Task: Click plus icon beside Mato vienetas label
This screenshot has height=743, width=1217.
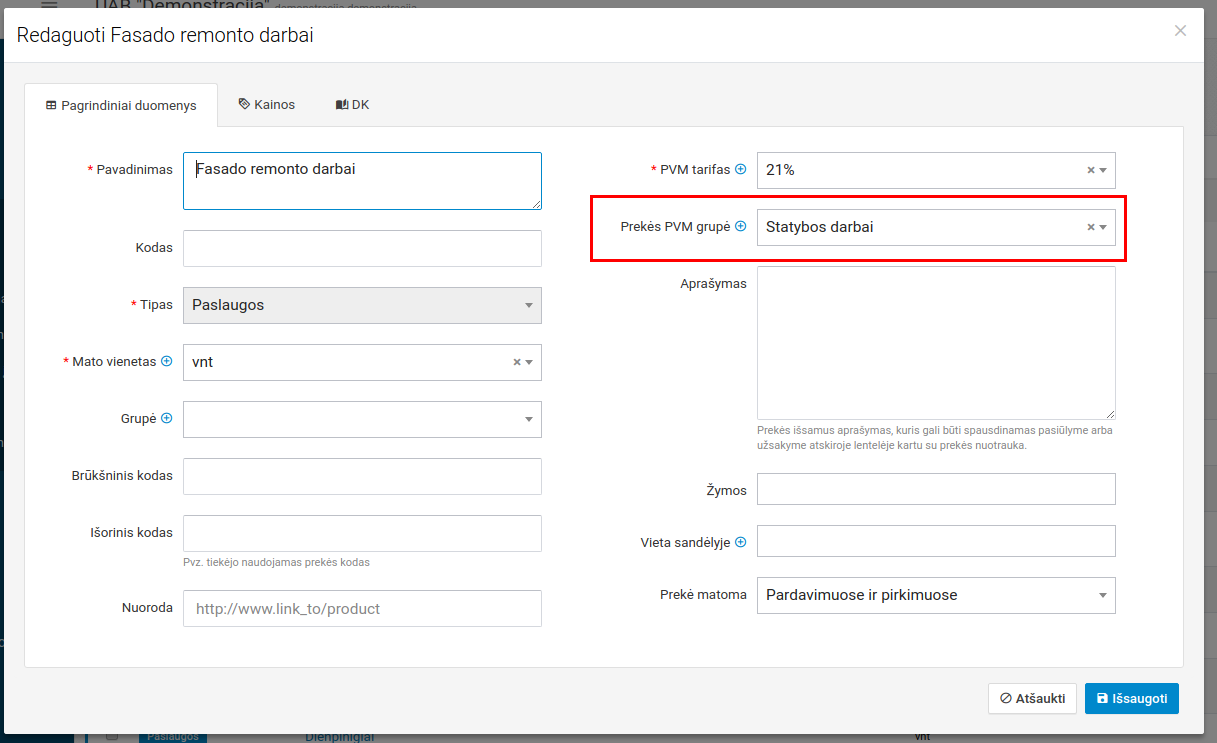Action: pyautogui.click(x=167, y=362)
